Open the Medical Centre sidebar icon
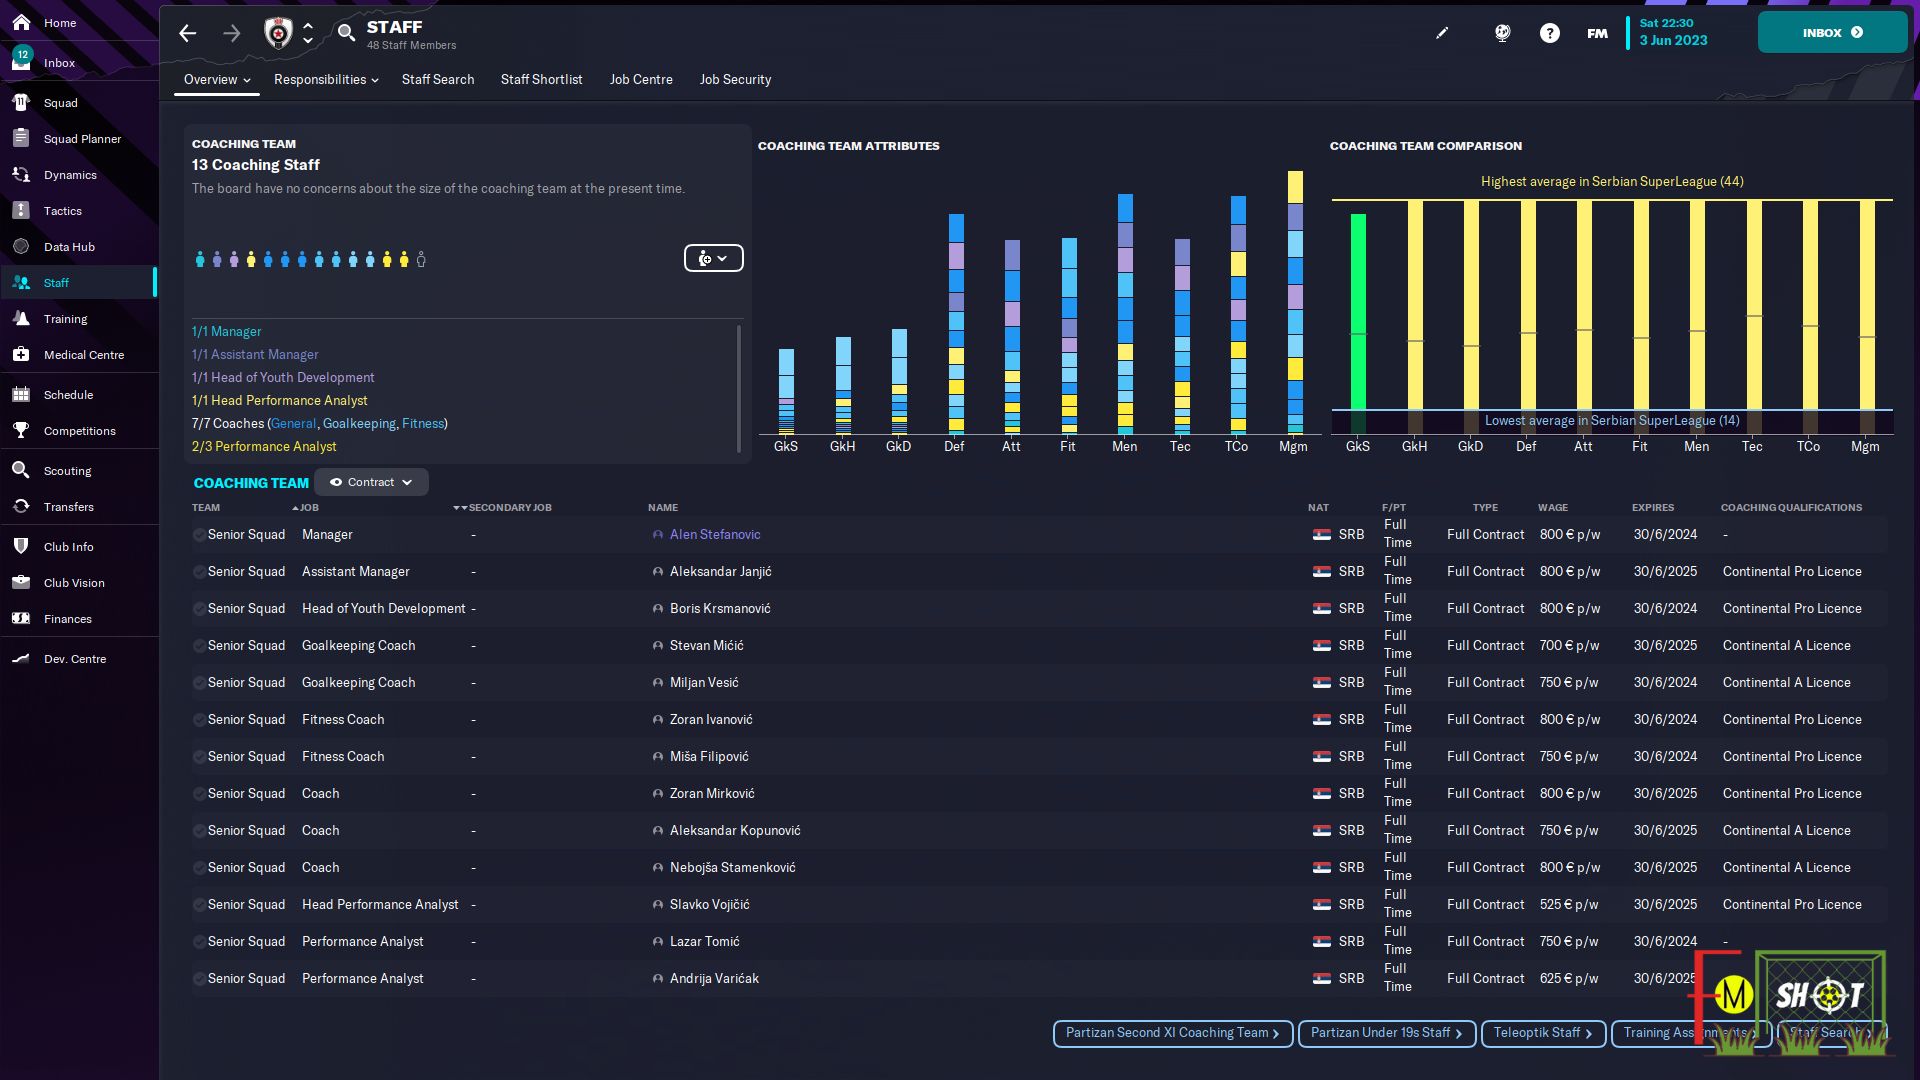Image resolution: width=1920 pixels, height=1080 pixels. click(21, 355)
